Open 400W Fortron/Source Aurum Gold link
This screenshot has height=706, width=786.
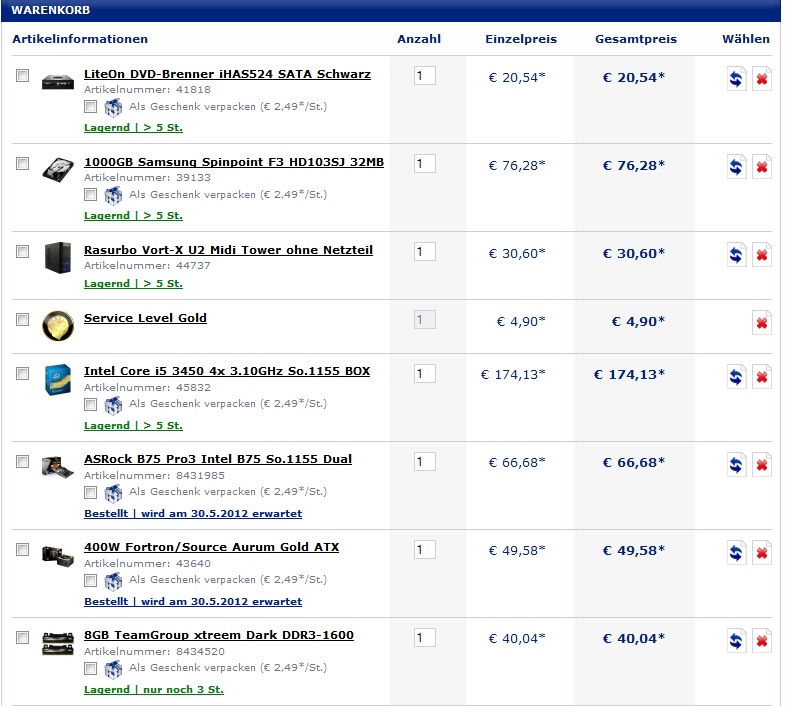212,548
